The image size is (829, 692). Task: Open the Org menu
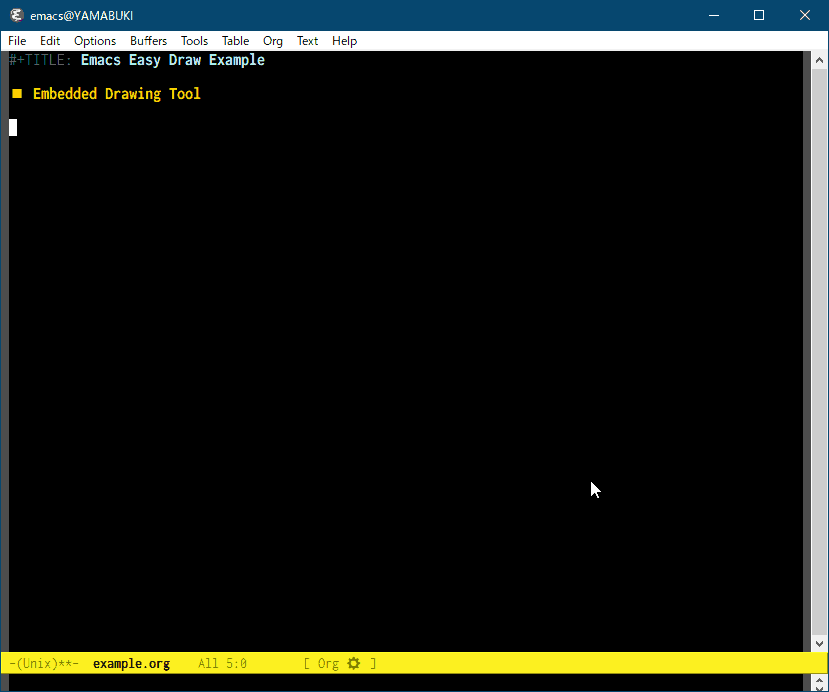tap(273, 41)
